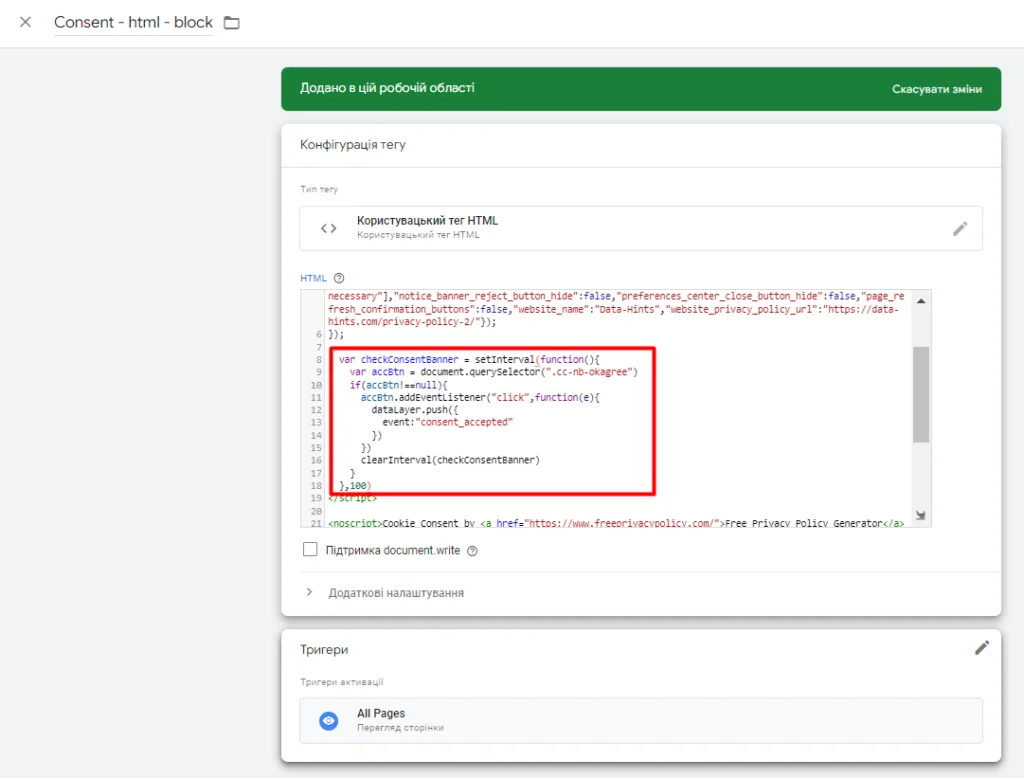Edit the tag name Consent - html - block

(133, 22)
